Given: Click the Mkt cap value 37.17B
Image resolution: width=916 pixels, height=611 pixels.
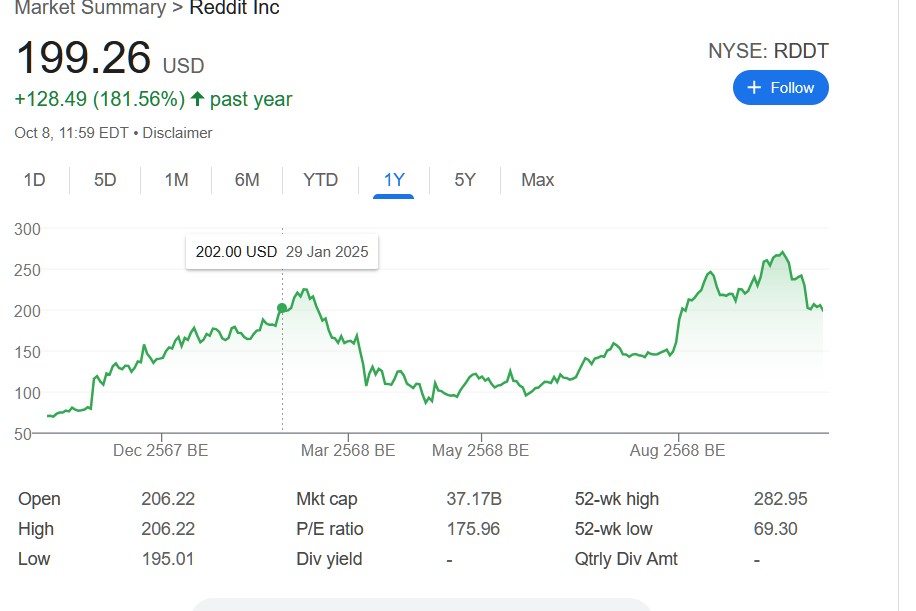Looking at the screenshot, I should coord(474,499).
